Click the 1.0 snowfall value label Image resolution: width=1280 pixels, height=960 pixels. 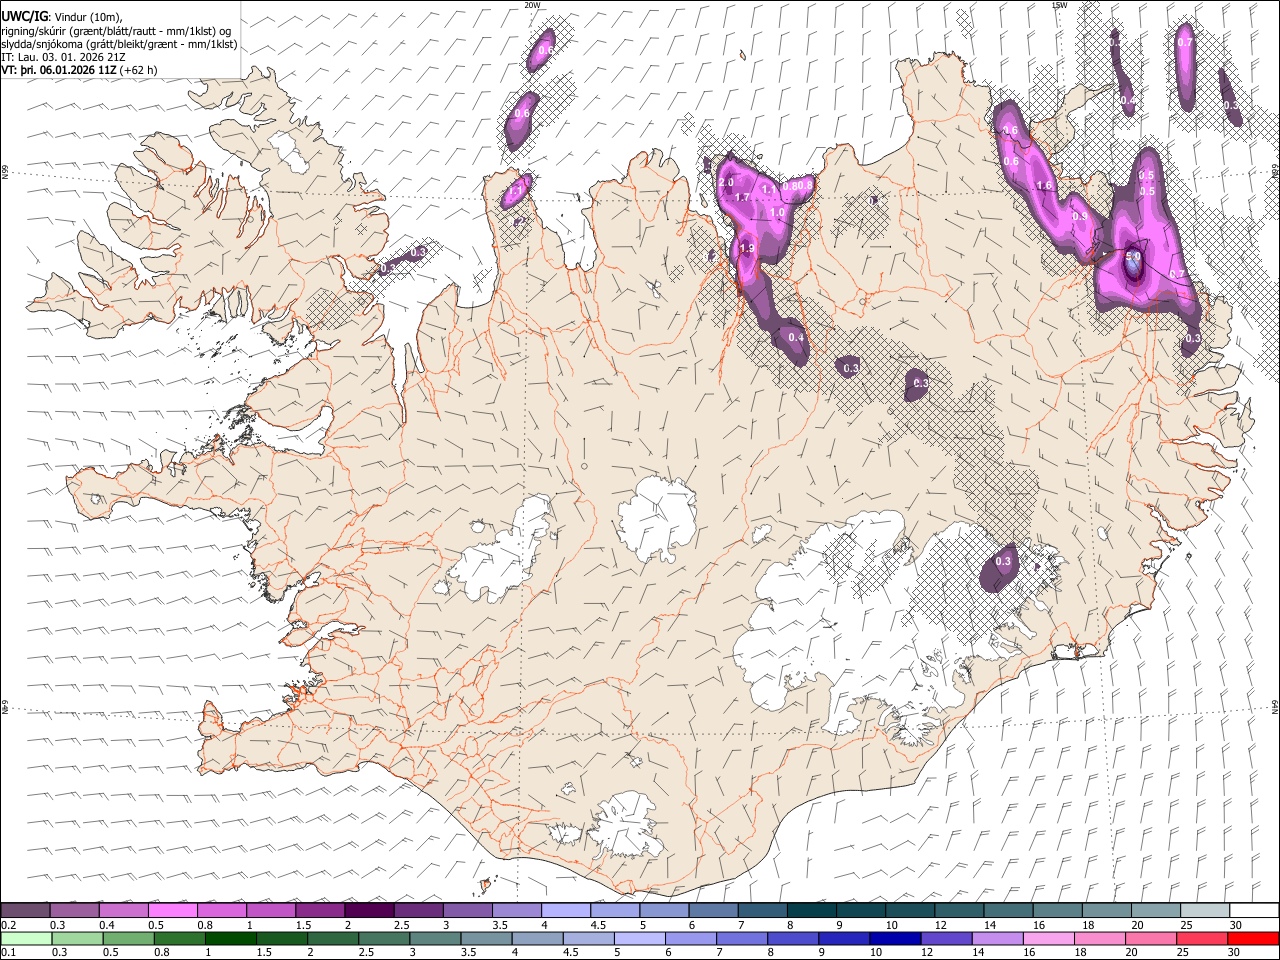click(777, 213)
